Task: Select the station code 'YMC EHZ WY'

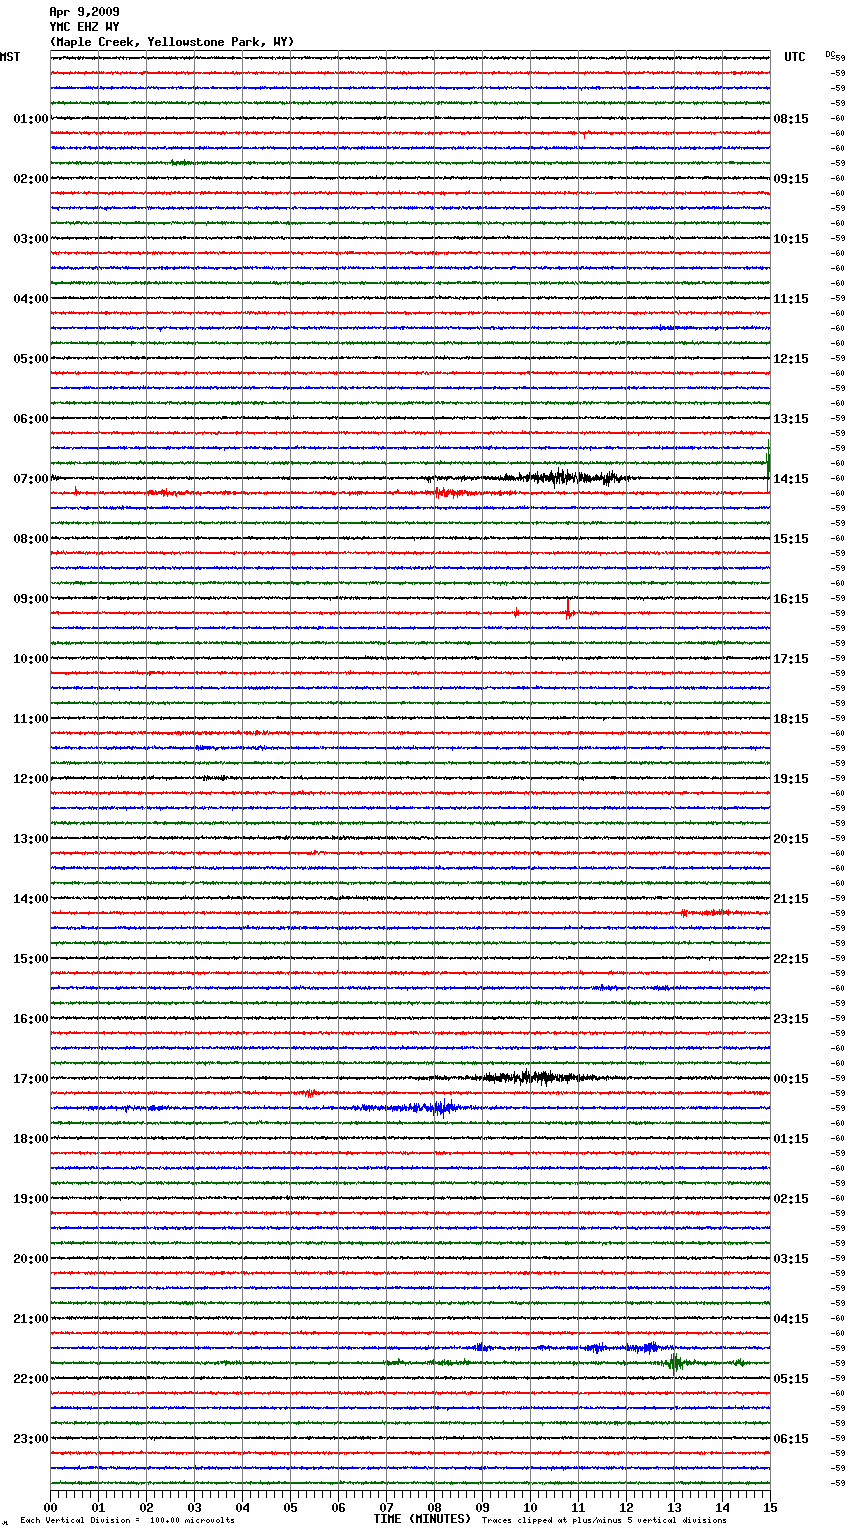Action: pyautogui.click(x=84, y=27)
